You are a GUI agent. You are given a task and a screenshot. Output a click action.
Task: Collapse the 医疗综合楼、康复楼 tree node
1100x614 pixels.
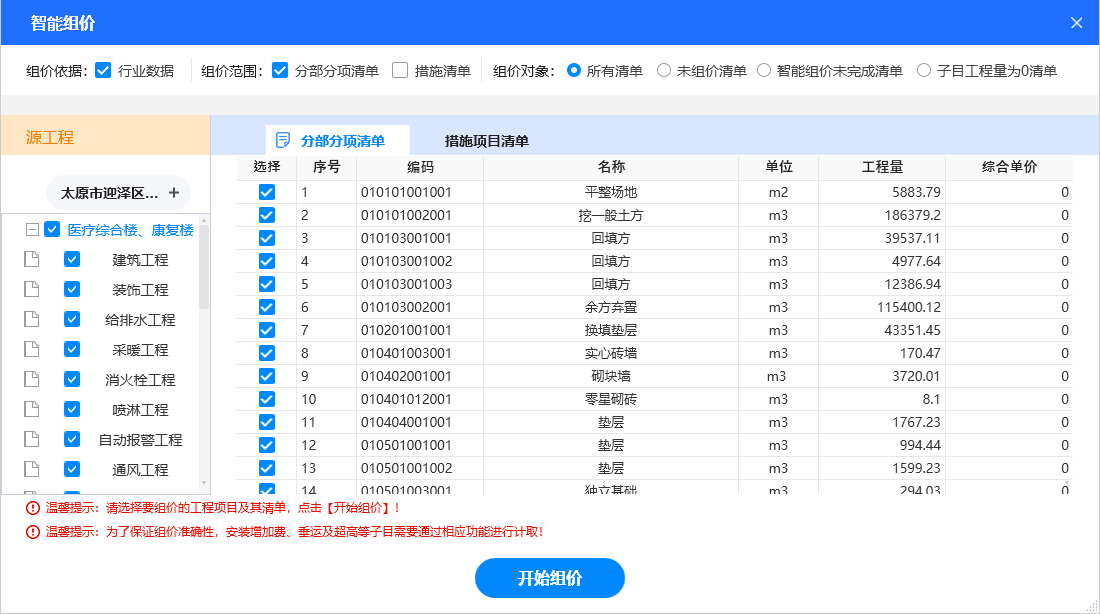[32, 230]
